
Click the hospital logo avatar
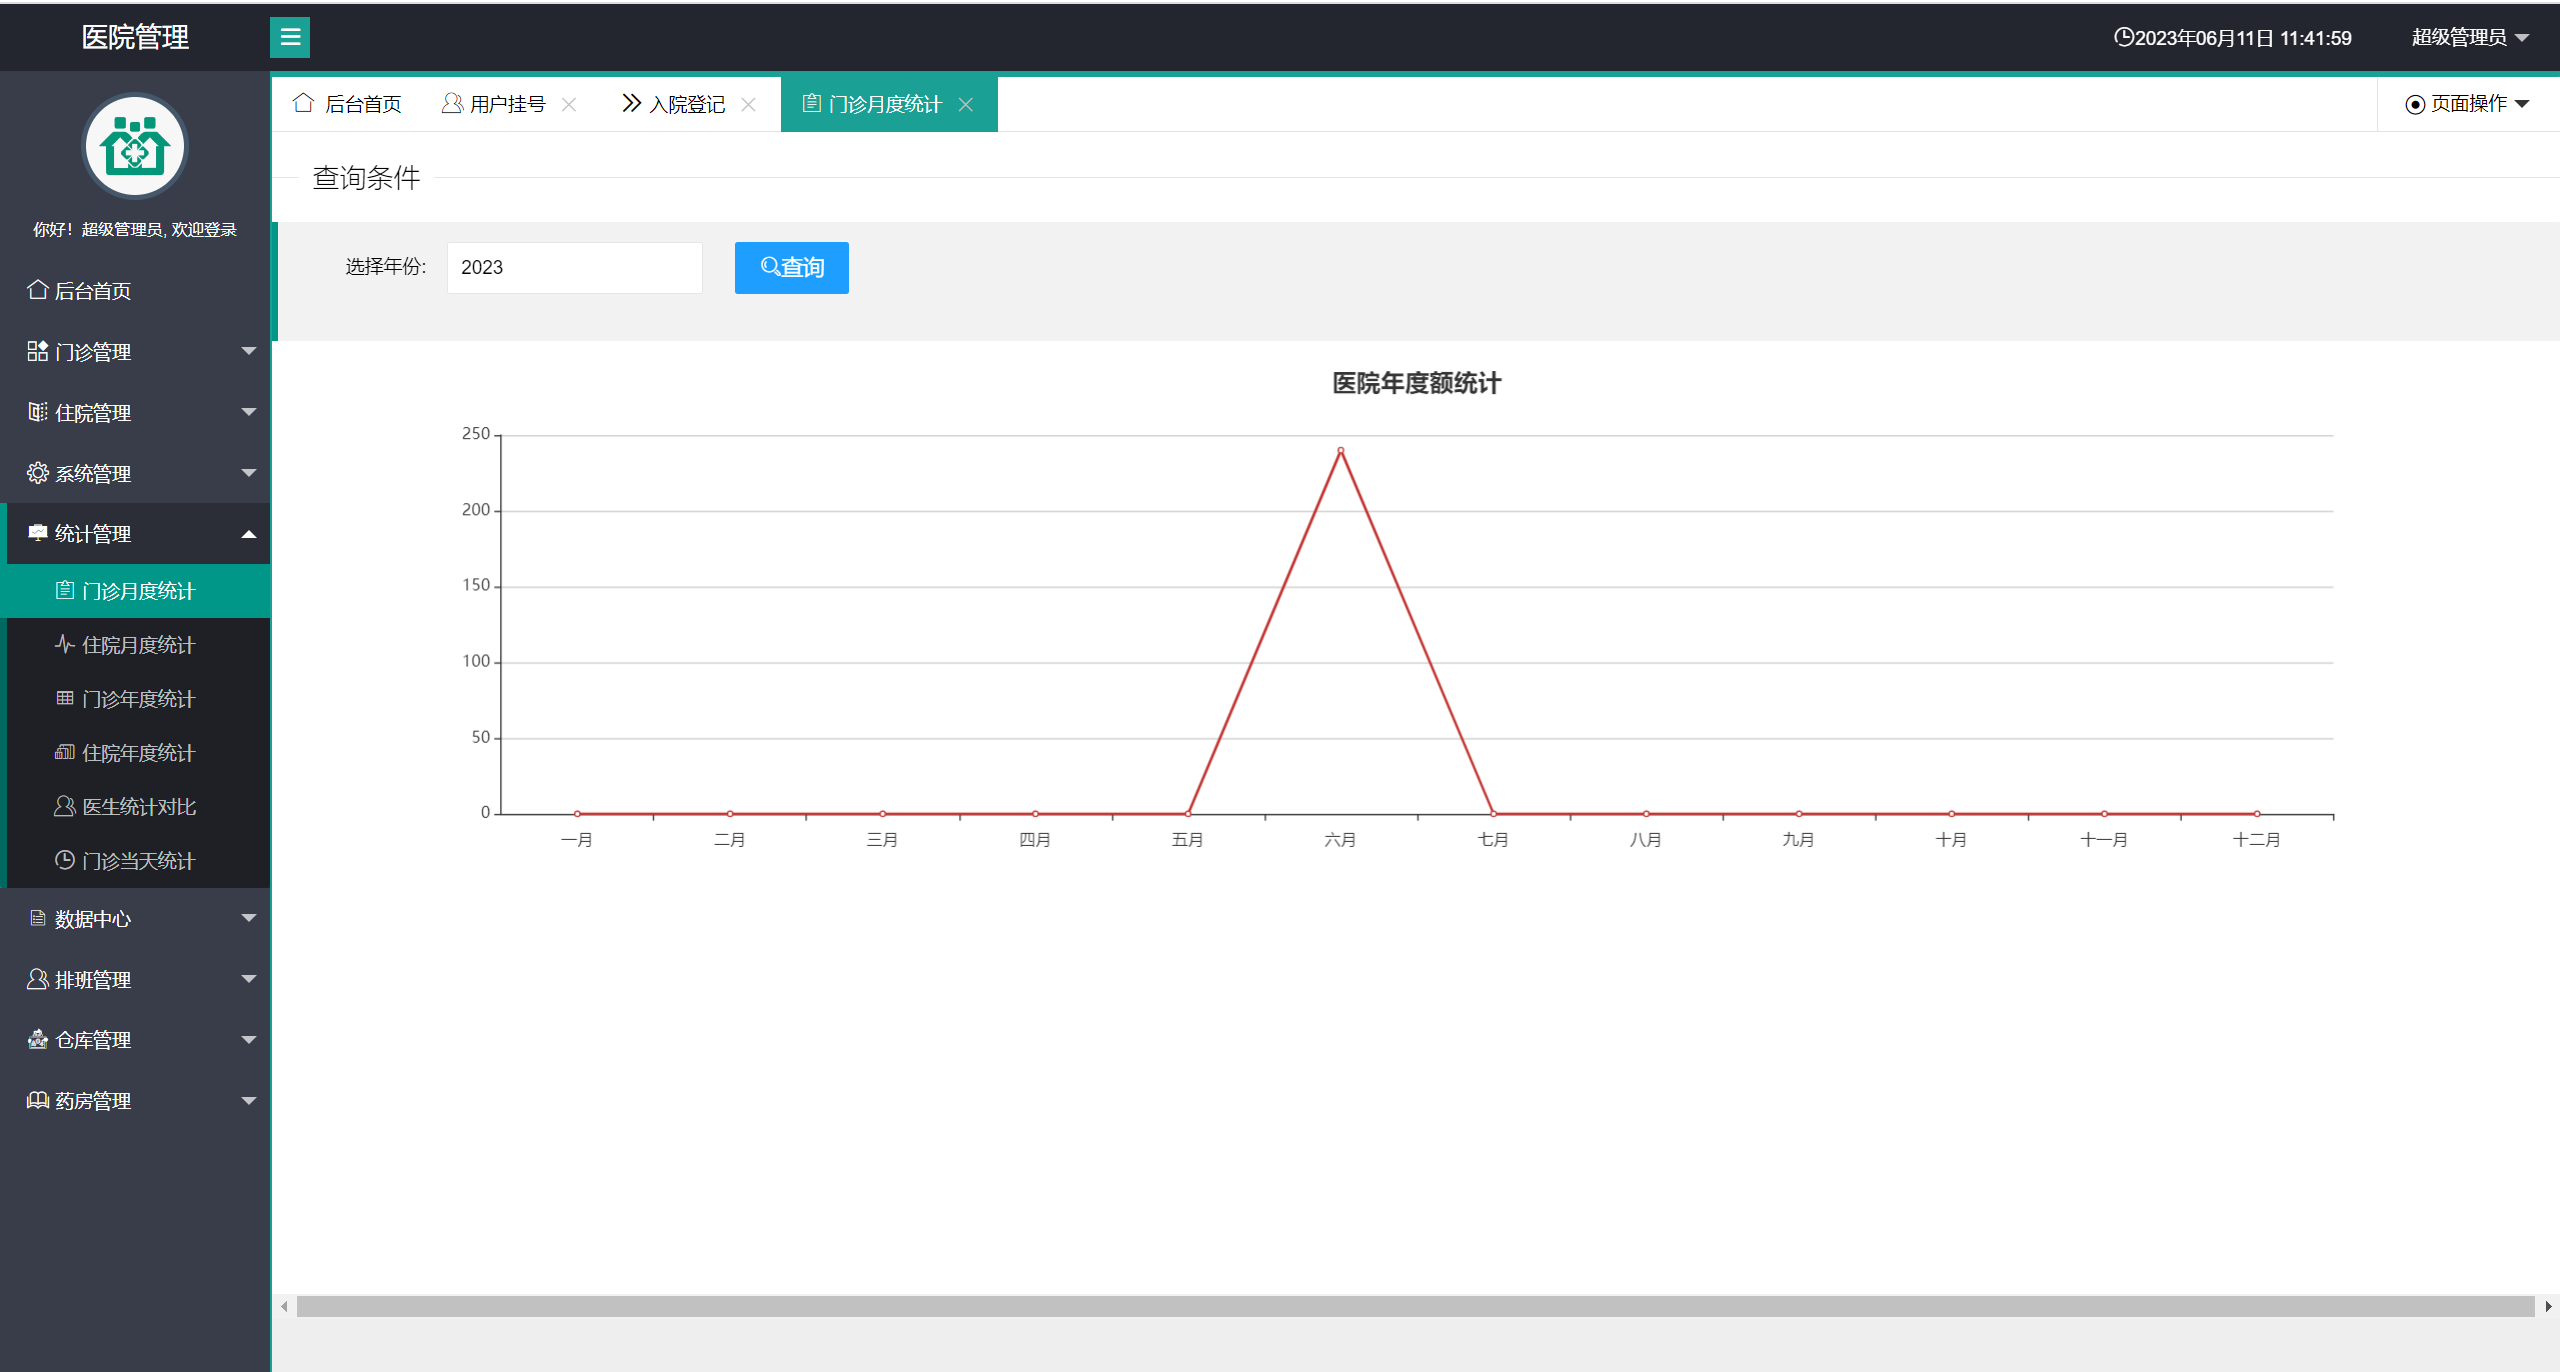point(135,147)
